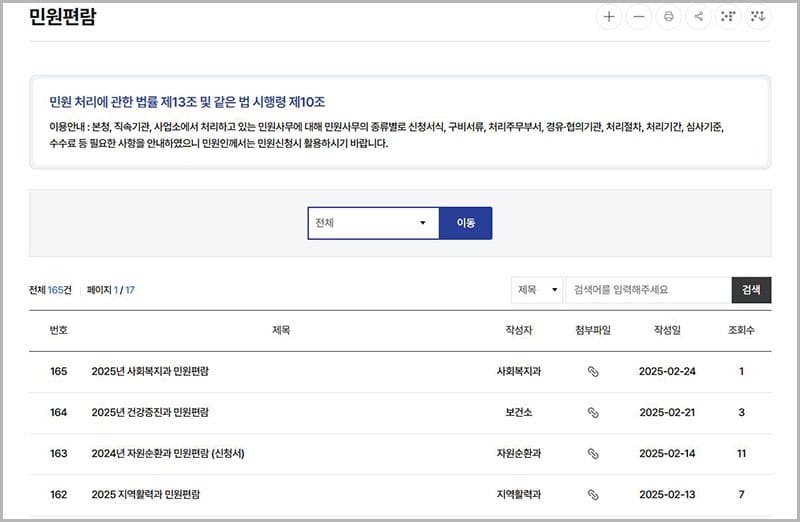The width and height of the screenshot is (800, 522).
Task: Click the 조회수 column header
Action: click(x=742, y=330)
